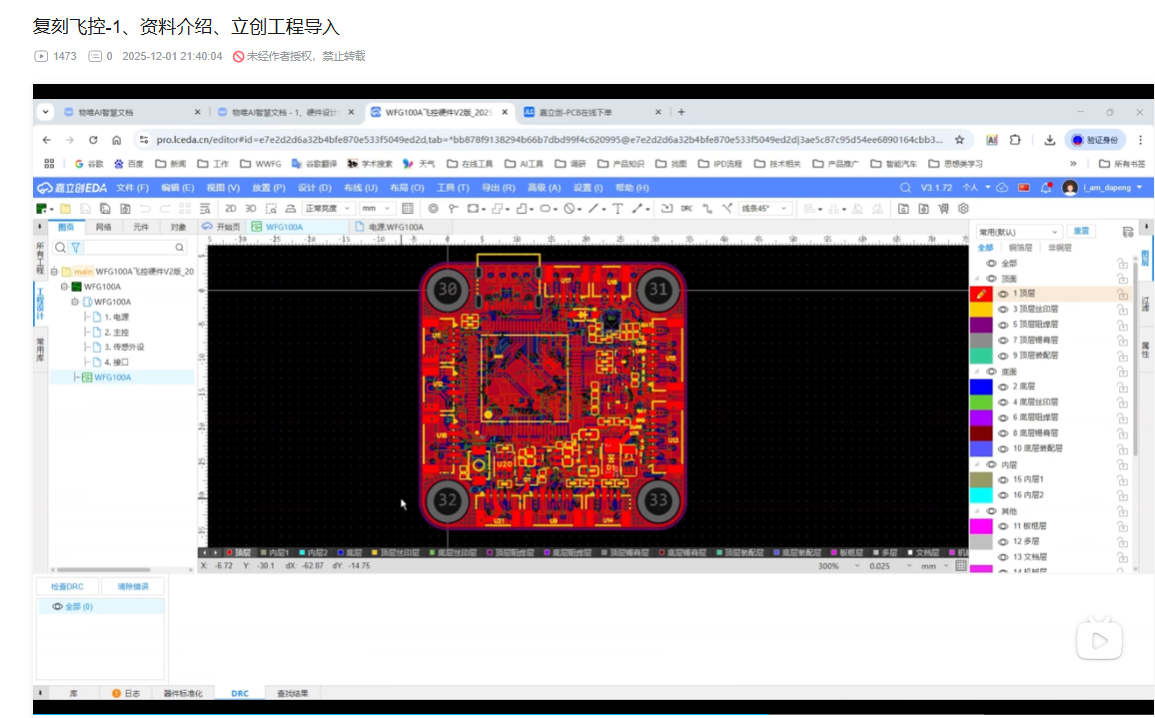Click the filter funnel icon in project panel
Screen dimensions: 1155x718
(75, 247)
